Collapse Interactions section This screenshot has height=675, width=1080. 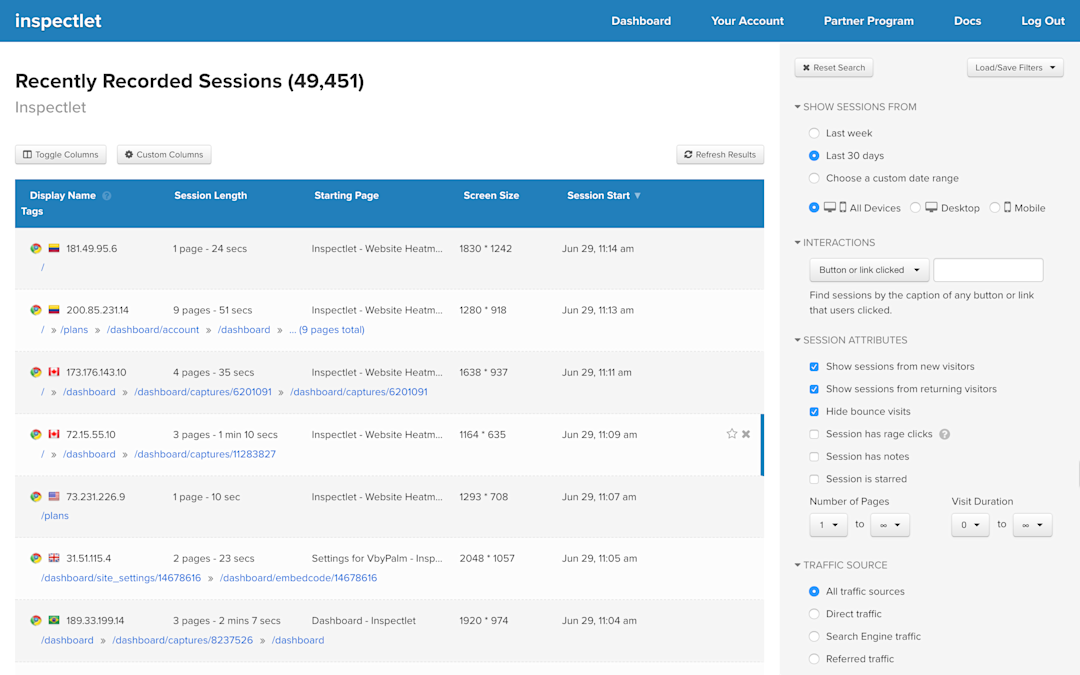[x=835, y=242]
